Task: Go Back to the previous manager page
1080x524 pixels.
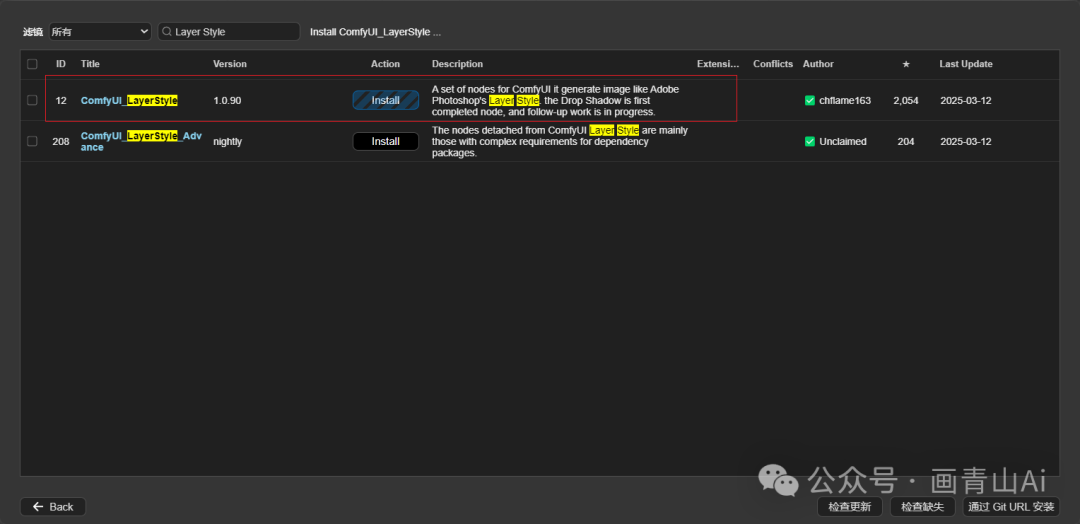Action: pos(53,507)
